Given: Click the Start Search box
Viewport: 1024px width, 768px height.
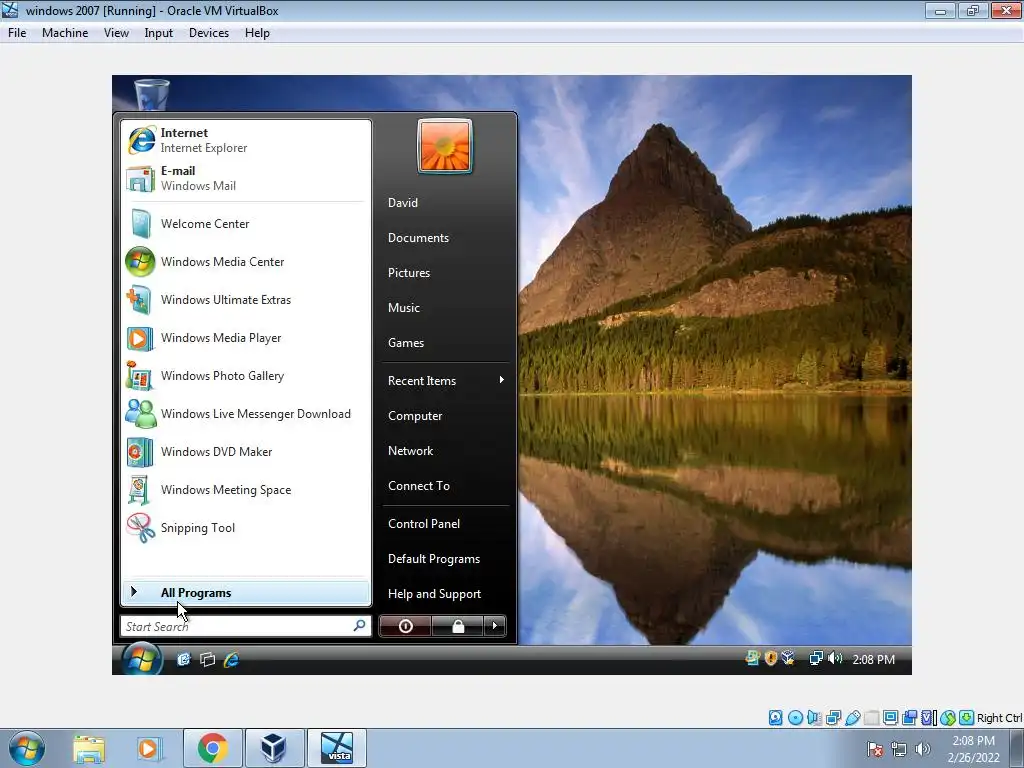Looking at the screenshot, I should 246,626.
